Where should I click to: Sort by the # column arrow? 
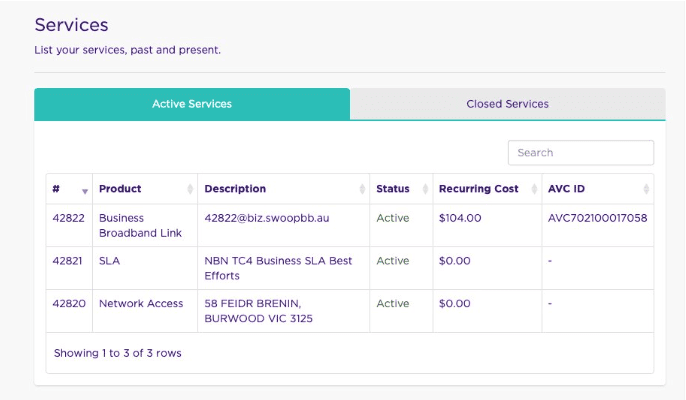tap(85, 190)
